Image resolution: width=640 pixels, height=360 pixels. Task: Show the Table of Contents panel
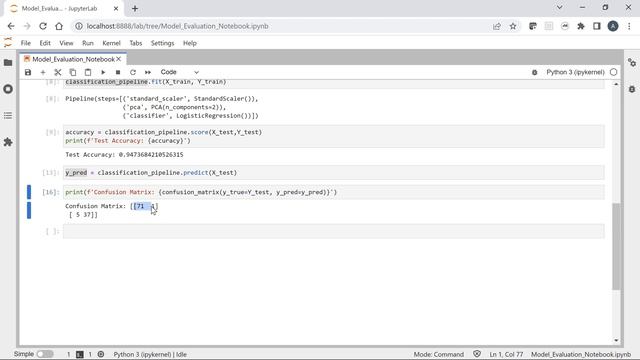point(8,116)
